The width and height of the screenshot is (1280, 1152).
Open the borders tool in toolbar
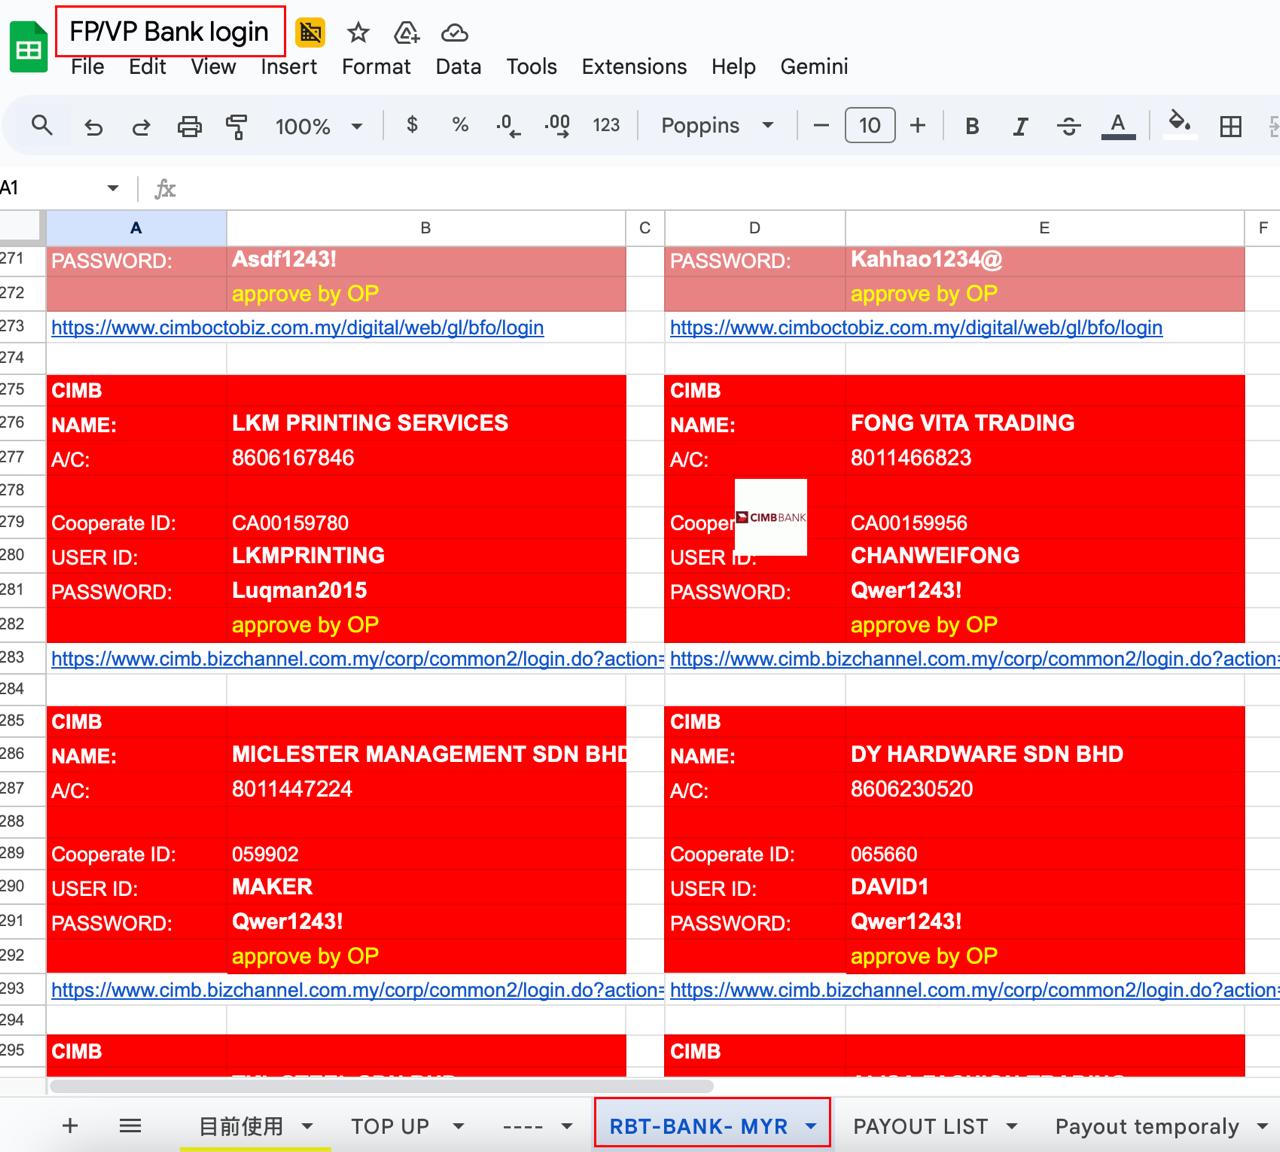(x=1230, y=126)
